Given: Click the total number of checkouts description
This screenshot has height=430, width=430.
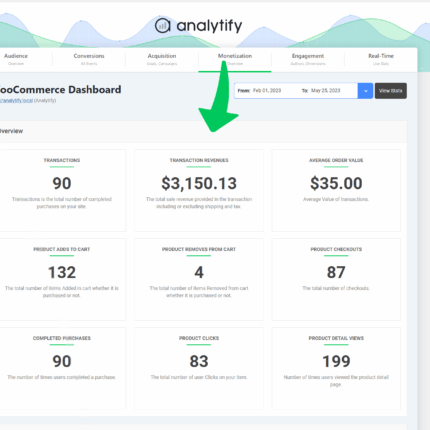Looking at the screenshot, I should (x=336, y=288).
